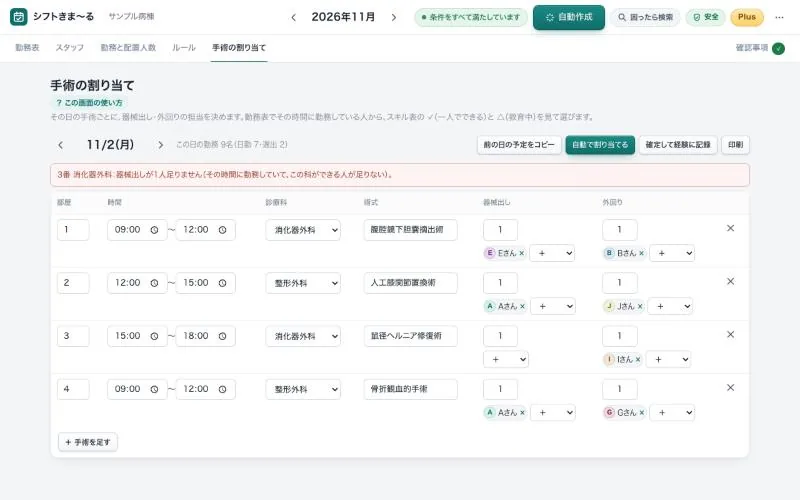Open row 4 外回り add-staff dropdown
Image resolution: width=800 pixels, height=500 pixels.
pyautogui.click(x=672, y=412)
